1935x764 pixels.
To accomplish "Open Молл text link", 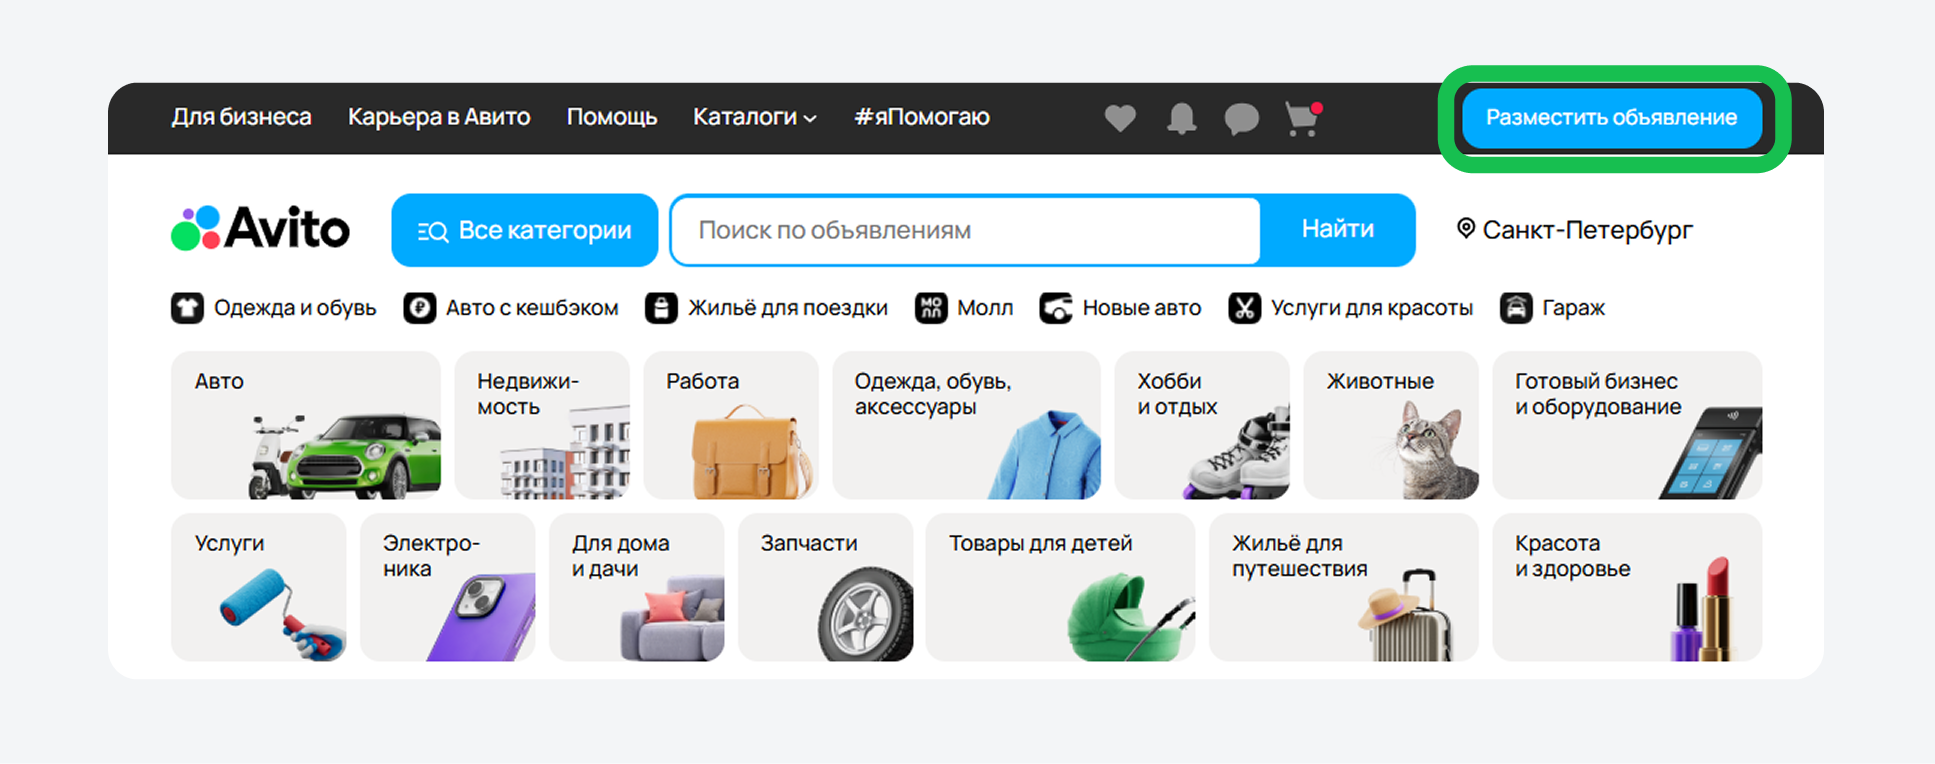I will pyautogui.click(x=985, y=308).
